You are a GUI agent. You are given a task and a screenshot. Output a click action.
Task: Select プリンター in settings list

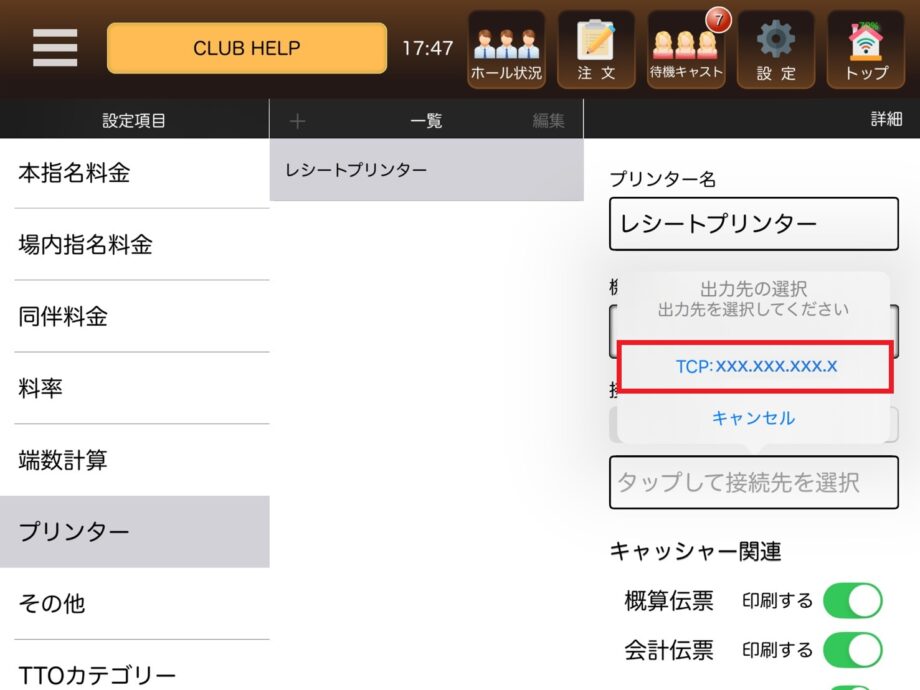tap(135, 532)
